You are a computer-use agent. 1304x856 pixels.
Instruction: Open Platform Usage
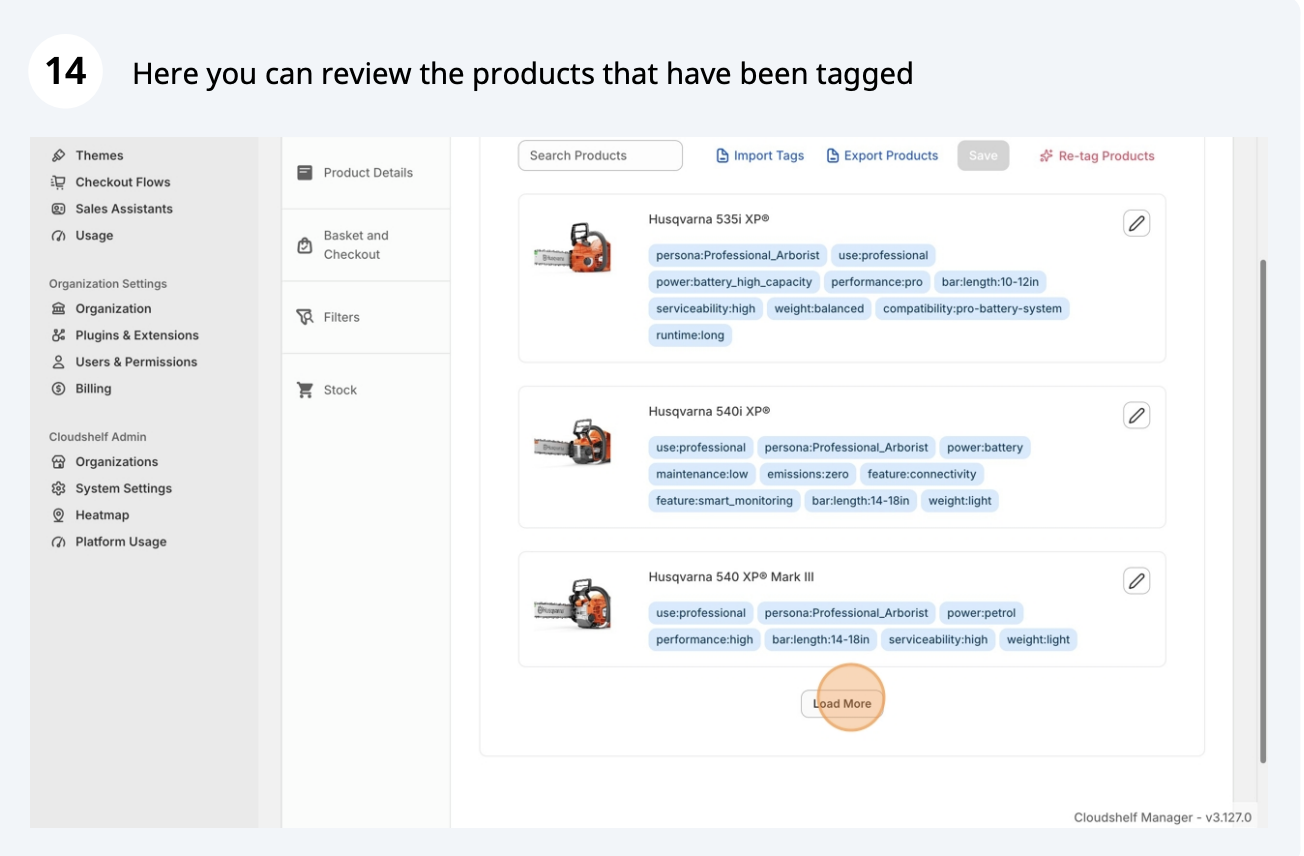[x=121, y=542]
